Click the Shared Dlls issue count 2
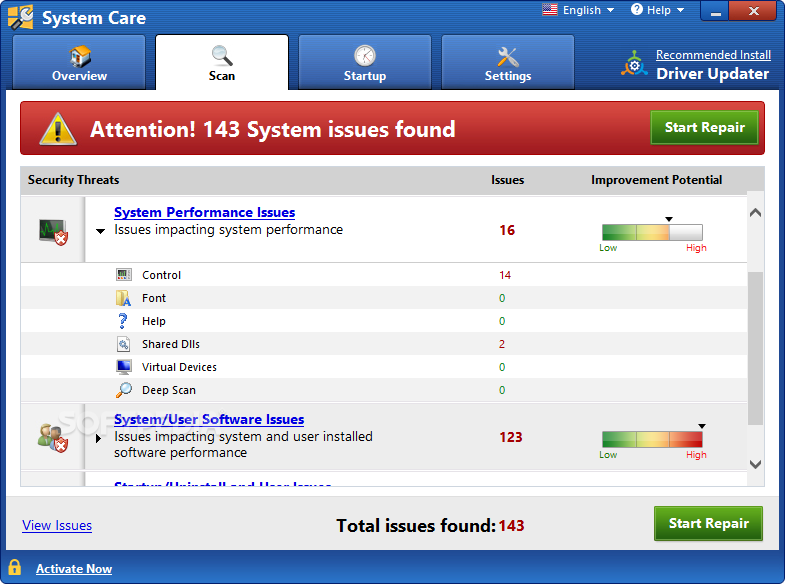The image size is (785, 584). pyautogui.click(x=502, y=344)
